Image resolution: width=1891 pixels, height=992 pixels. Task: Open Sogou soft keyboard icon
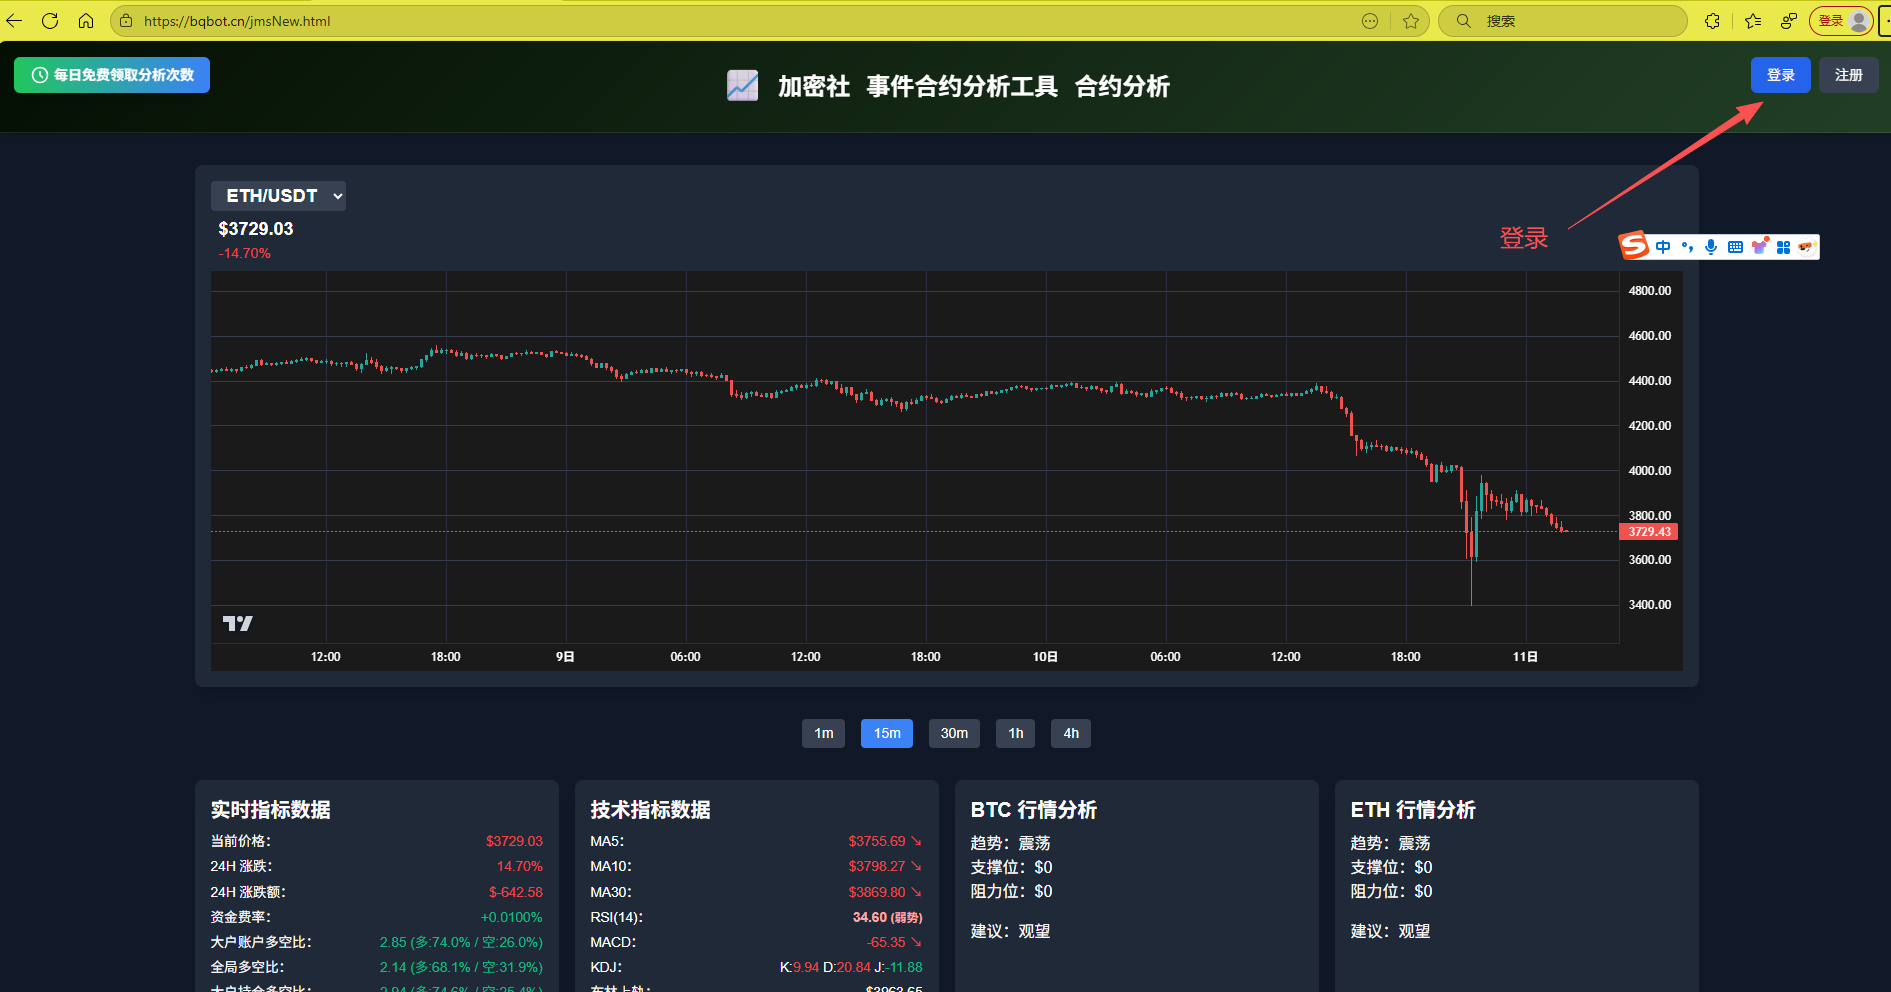click(x=1735, y=247)
